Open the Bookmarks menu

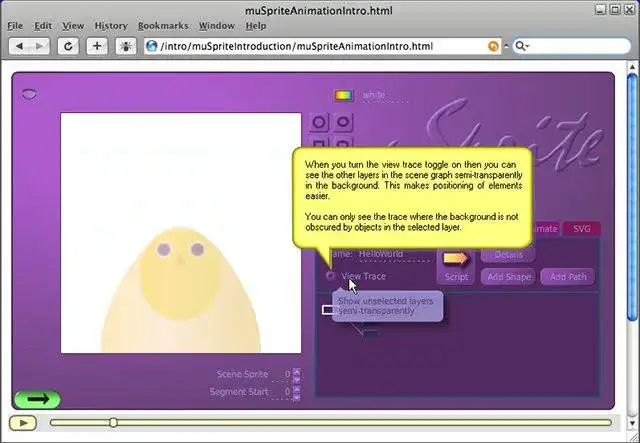(x=163, y=26)
